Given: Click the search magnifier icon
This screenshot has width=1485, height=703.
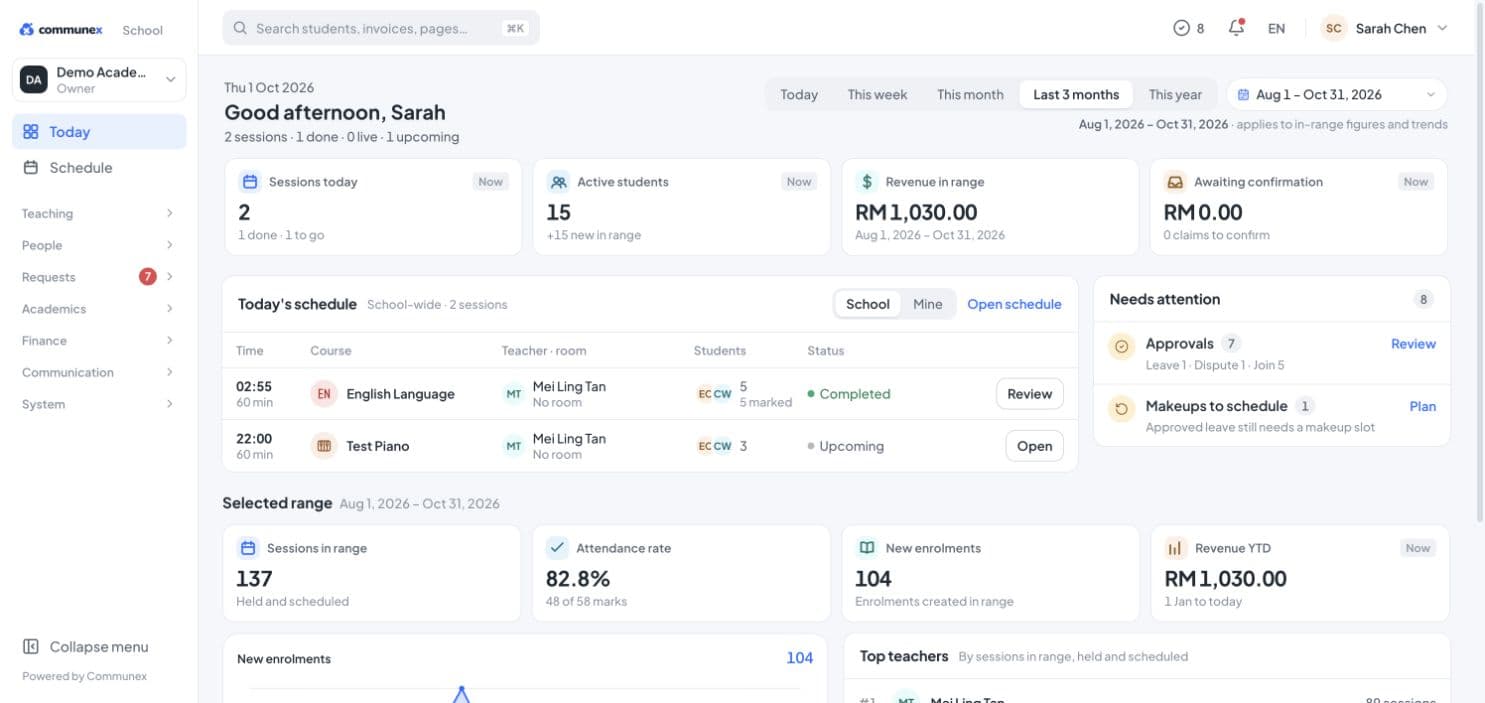Looking at the screenshot, I should click(x=240, y=28).
